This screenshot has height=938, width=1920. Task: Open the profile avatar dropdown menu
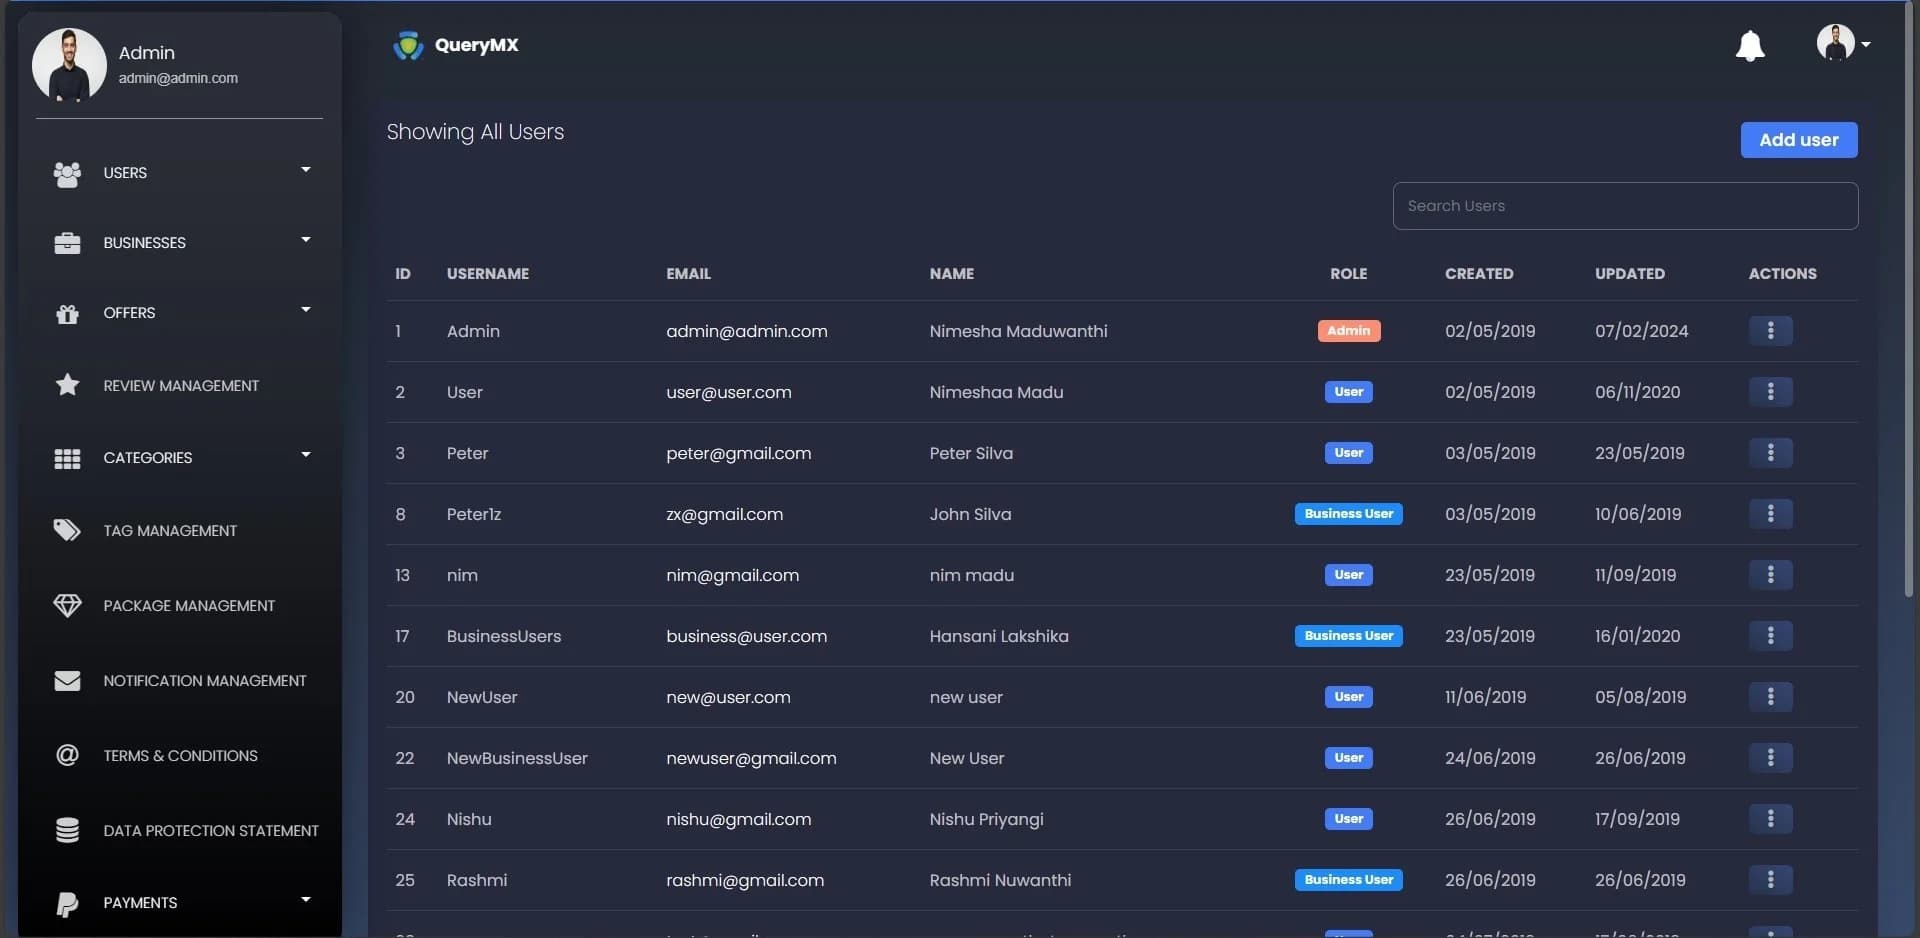pos(1843,43)
